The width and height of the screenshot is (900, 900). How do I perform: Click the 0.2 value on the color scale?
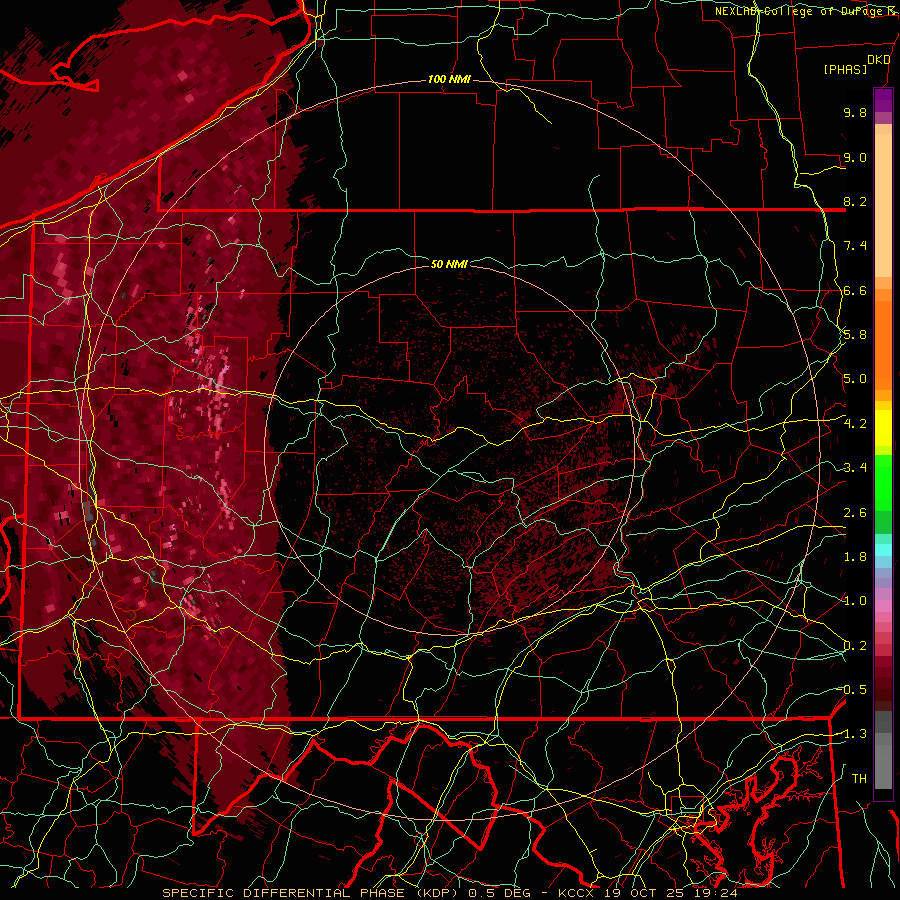click(x=855, y=646)
